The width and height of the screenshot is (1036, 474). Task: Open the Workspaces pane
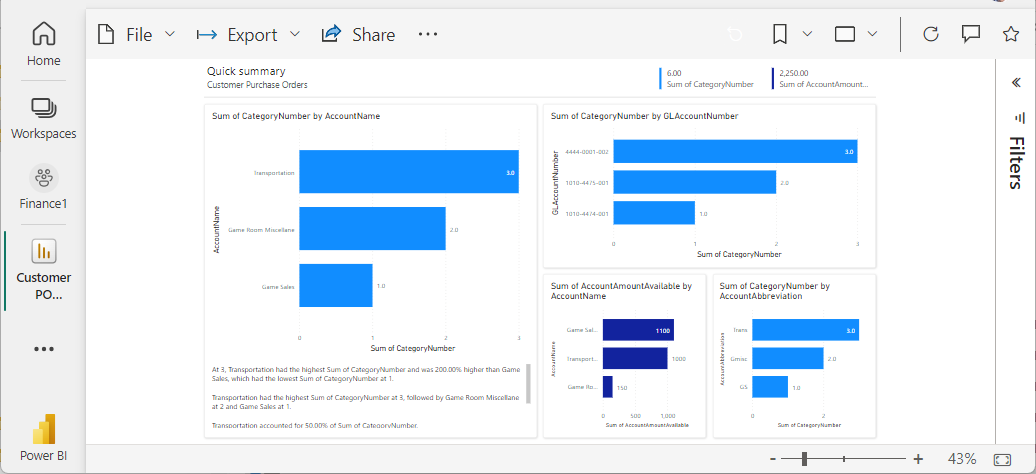point(43,117)
